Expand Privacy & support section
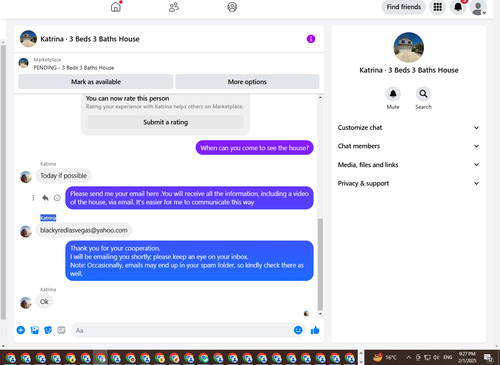Screen dimensions: 500x365 click(x=409, y=183)
